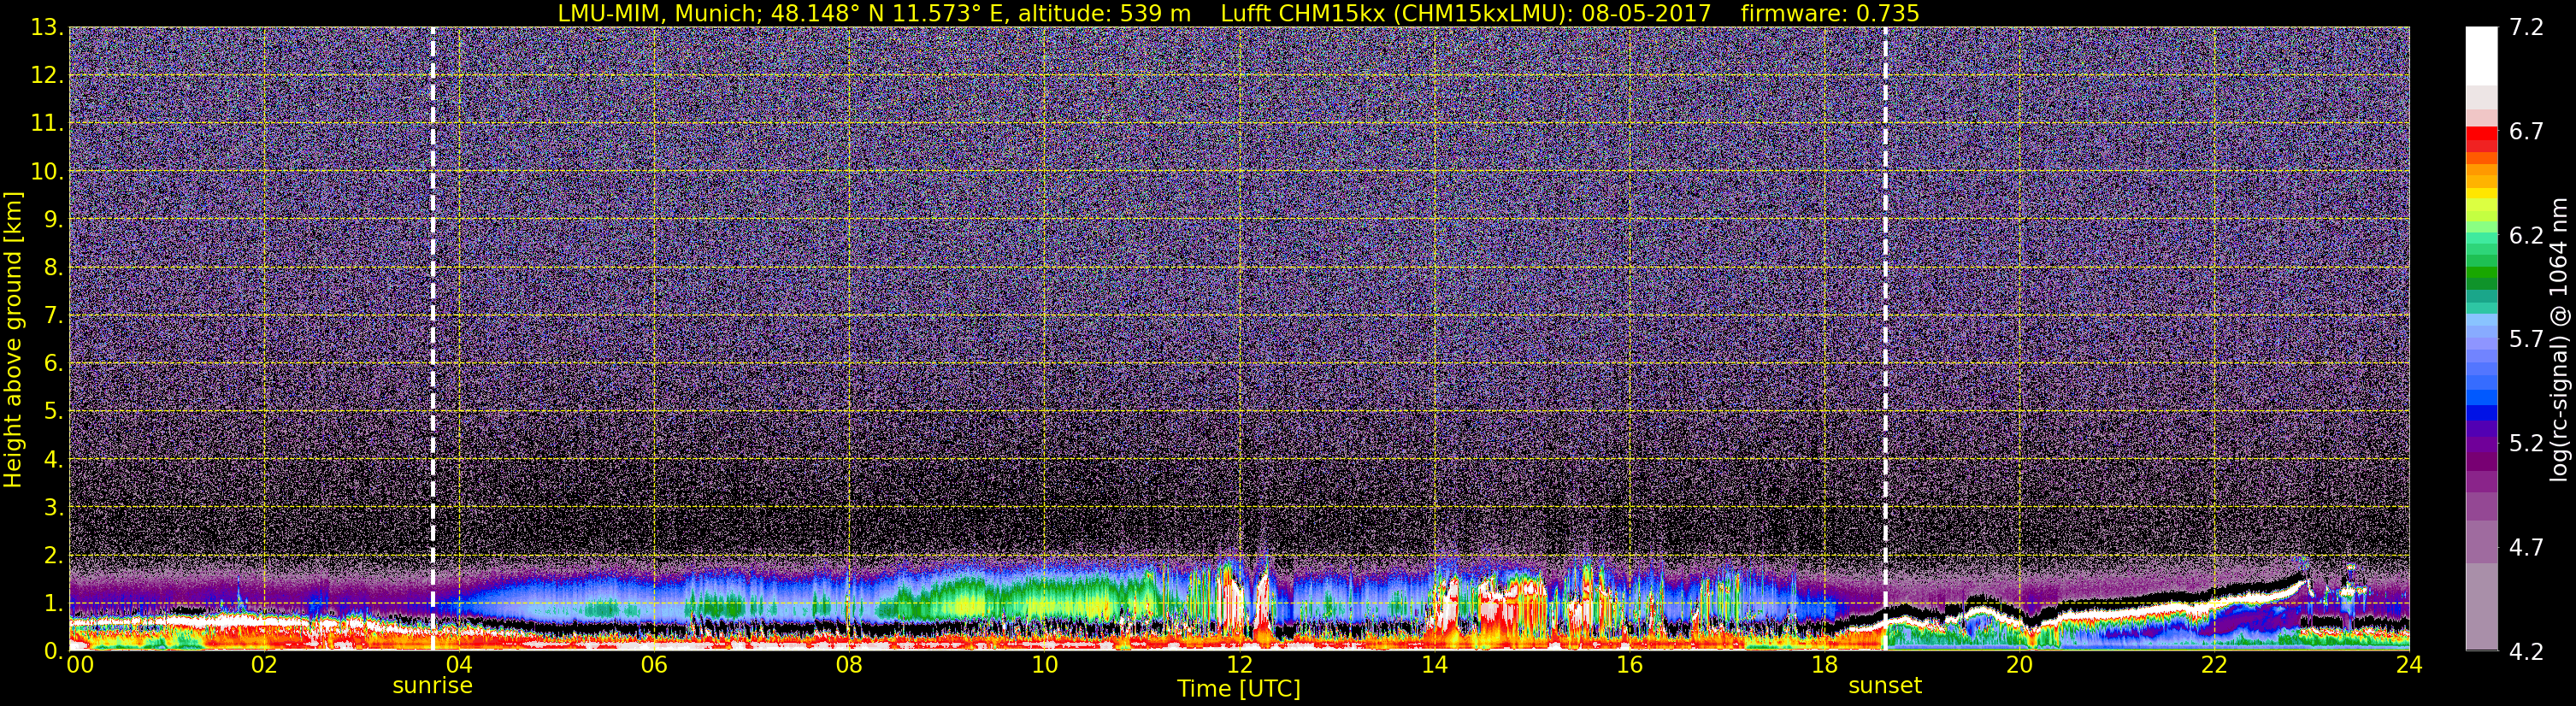The height and width of the screenshot is (706, 2576).
Task: Click time axis tick label '04'
Action: click(458, 665)
